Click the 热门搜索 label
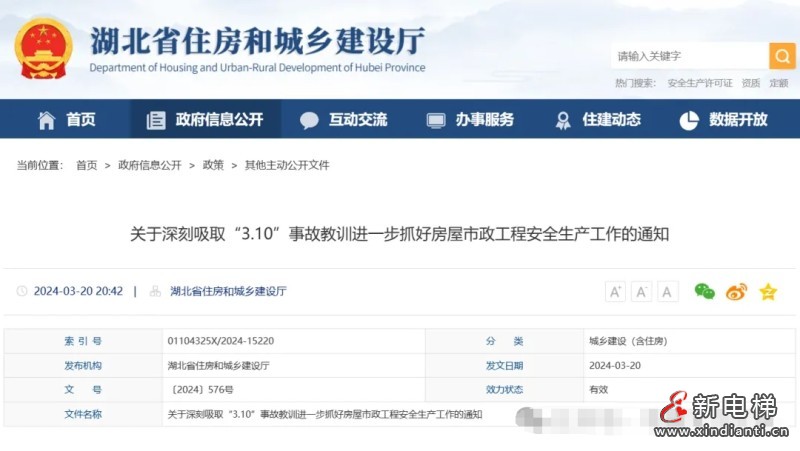Image resolution: width=800 pixels, height=451 pixels. pos(635,83)
